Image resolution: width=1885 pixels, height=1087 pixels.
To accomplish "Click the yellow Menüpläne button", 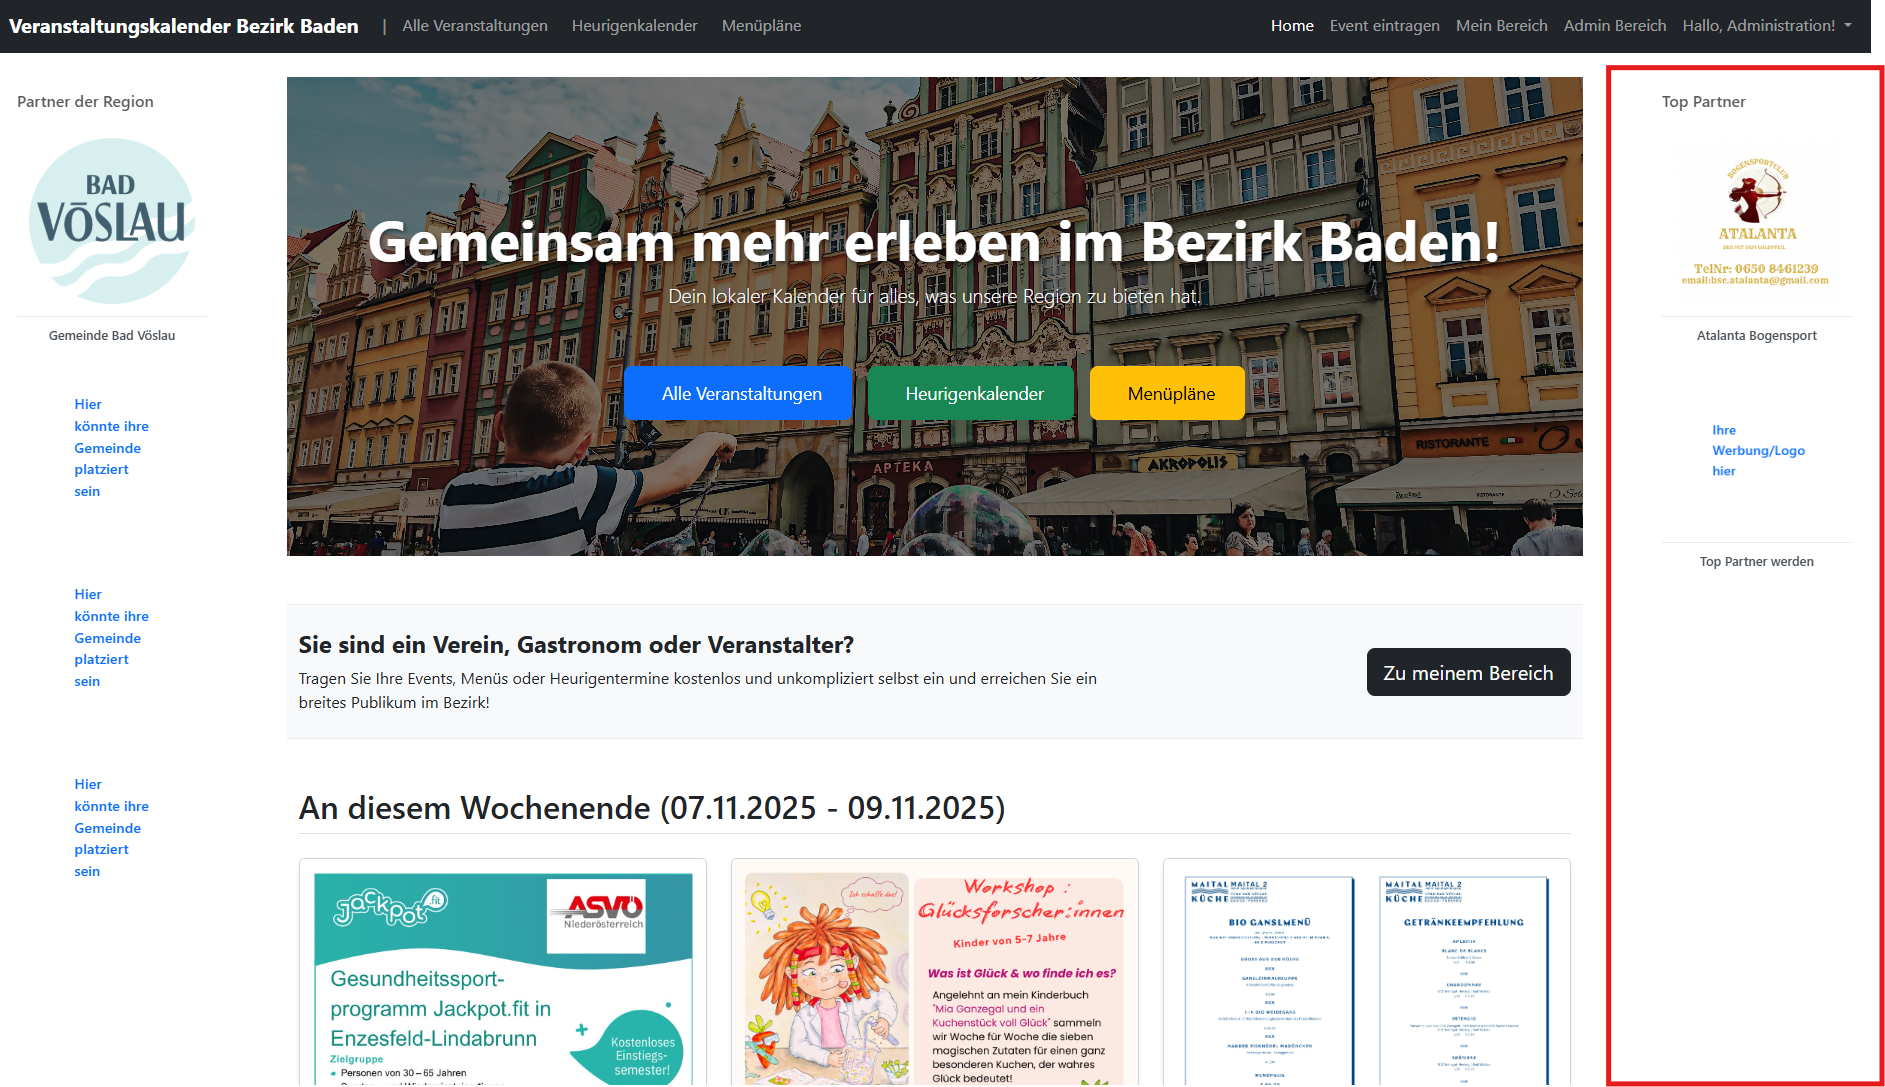I will click(x=1167, y=393).
